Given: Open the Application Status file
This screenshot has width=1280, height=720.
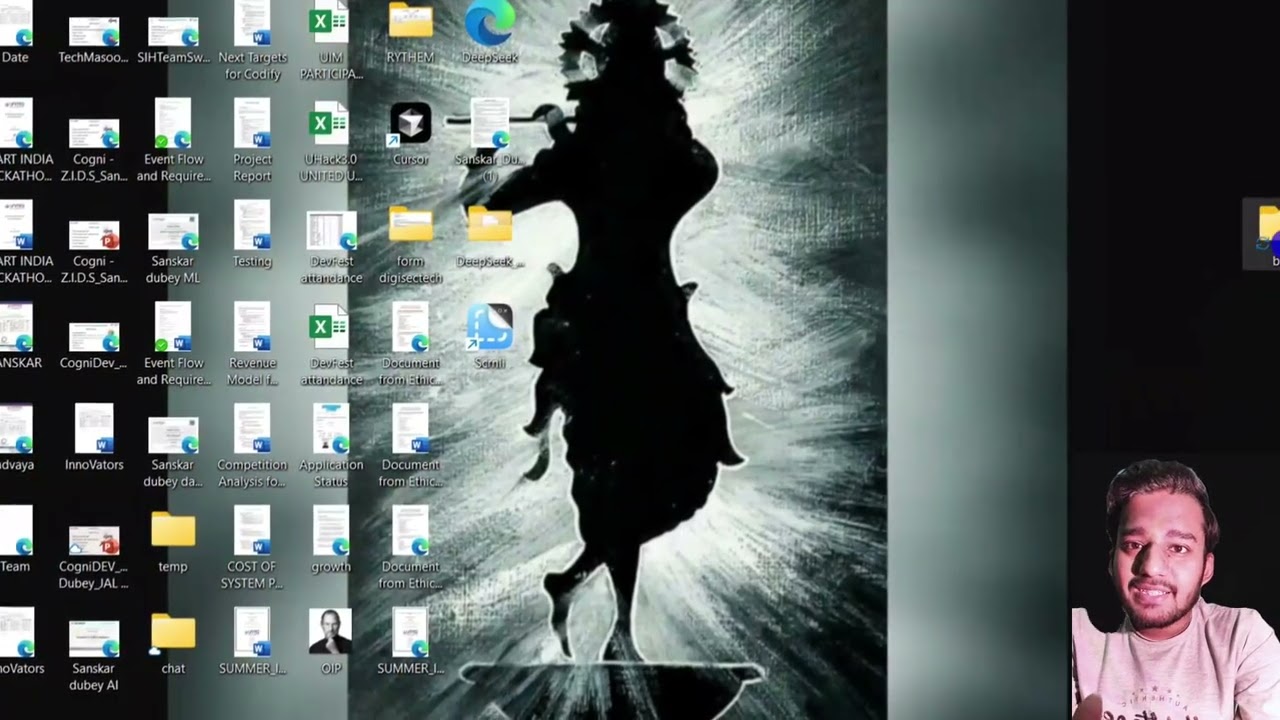Looking at the screenshot, I should click(331, 430).
